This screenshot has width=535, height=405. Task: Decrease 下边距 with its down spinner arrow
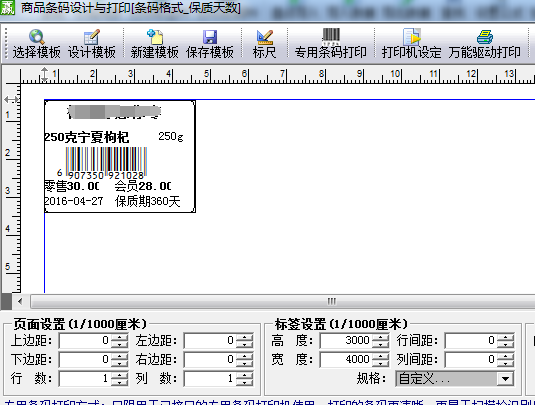(x=119, y=363)
